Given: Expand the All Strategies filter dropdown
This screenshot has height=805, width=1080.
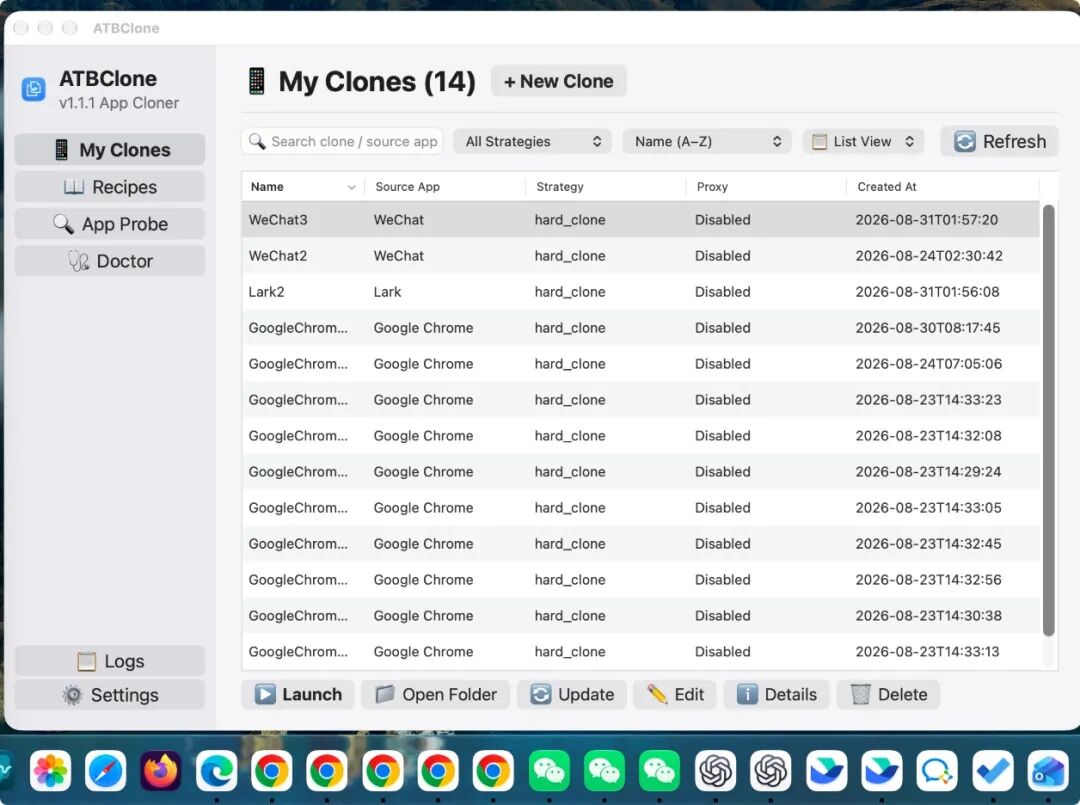Looking at the screenshot, I should pos(532,141).
